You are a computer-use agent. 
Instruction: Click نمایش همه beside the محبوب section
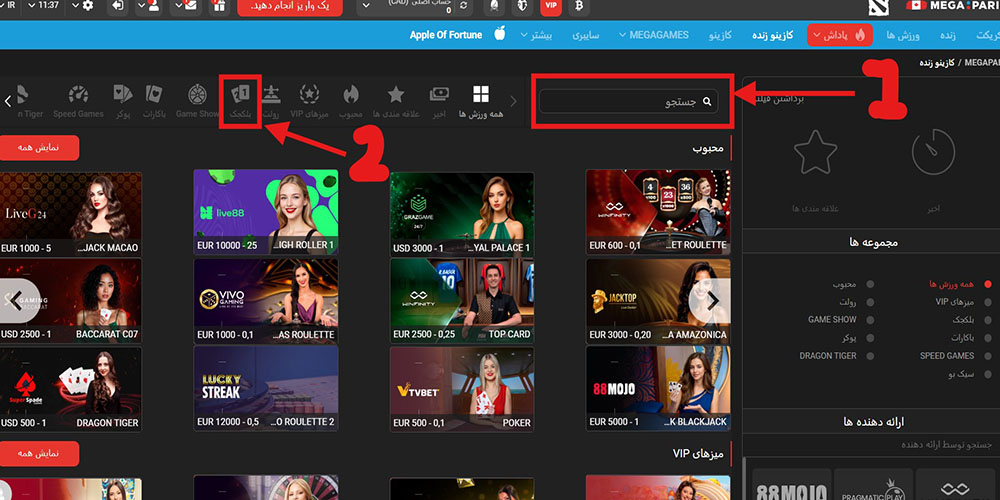click(x=38, y=147)
